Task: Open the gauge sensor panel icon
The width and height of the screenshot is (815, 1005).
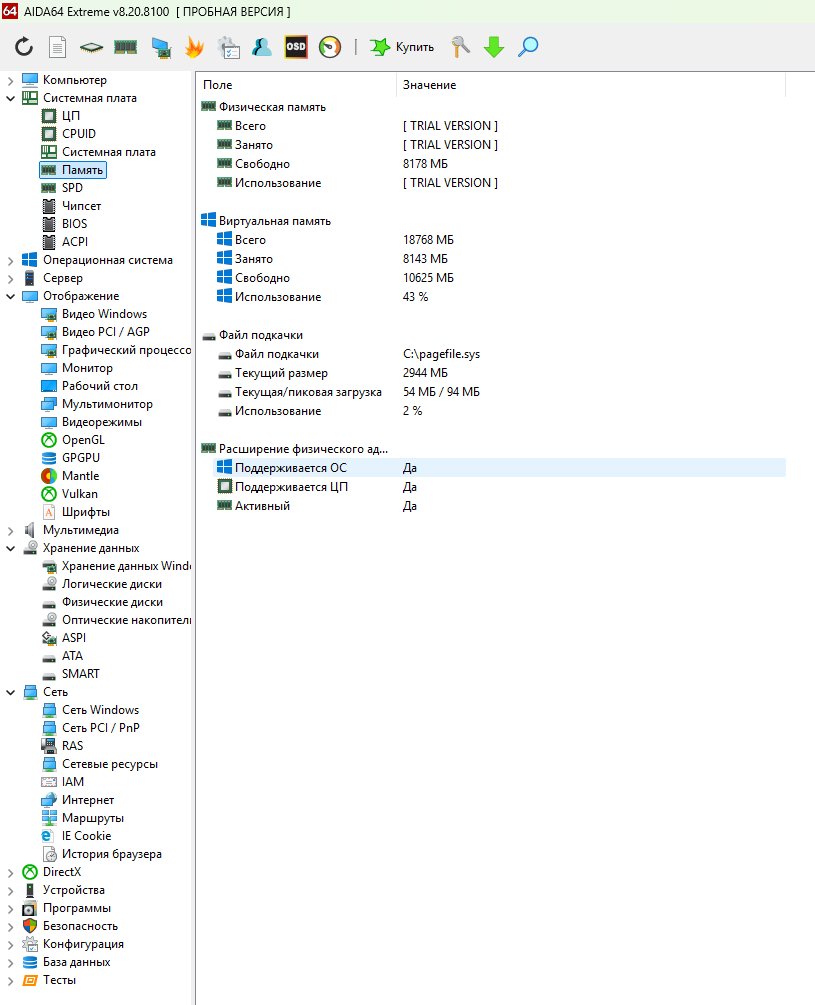Action: pyautogui.click(x=330, y=47)
